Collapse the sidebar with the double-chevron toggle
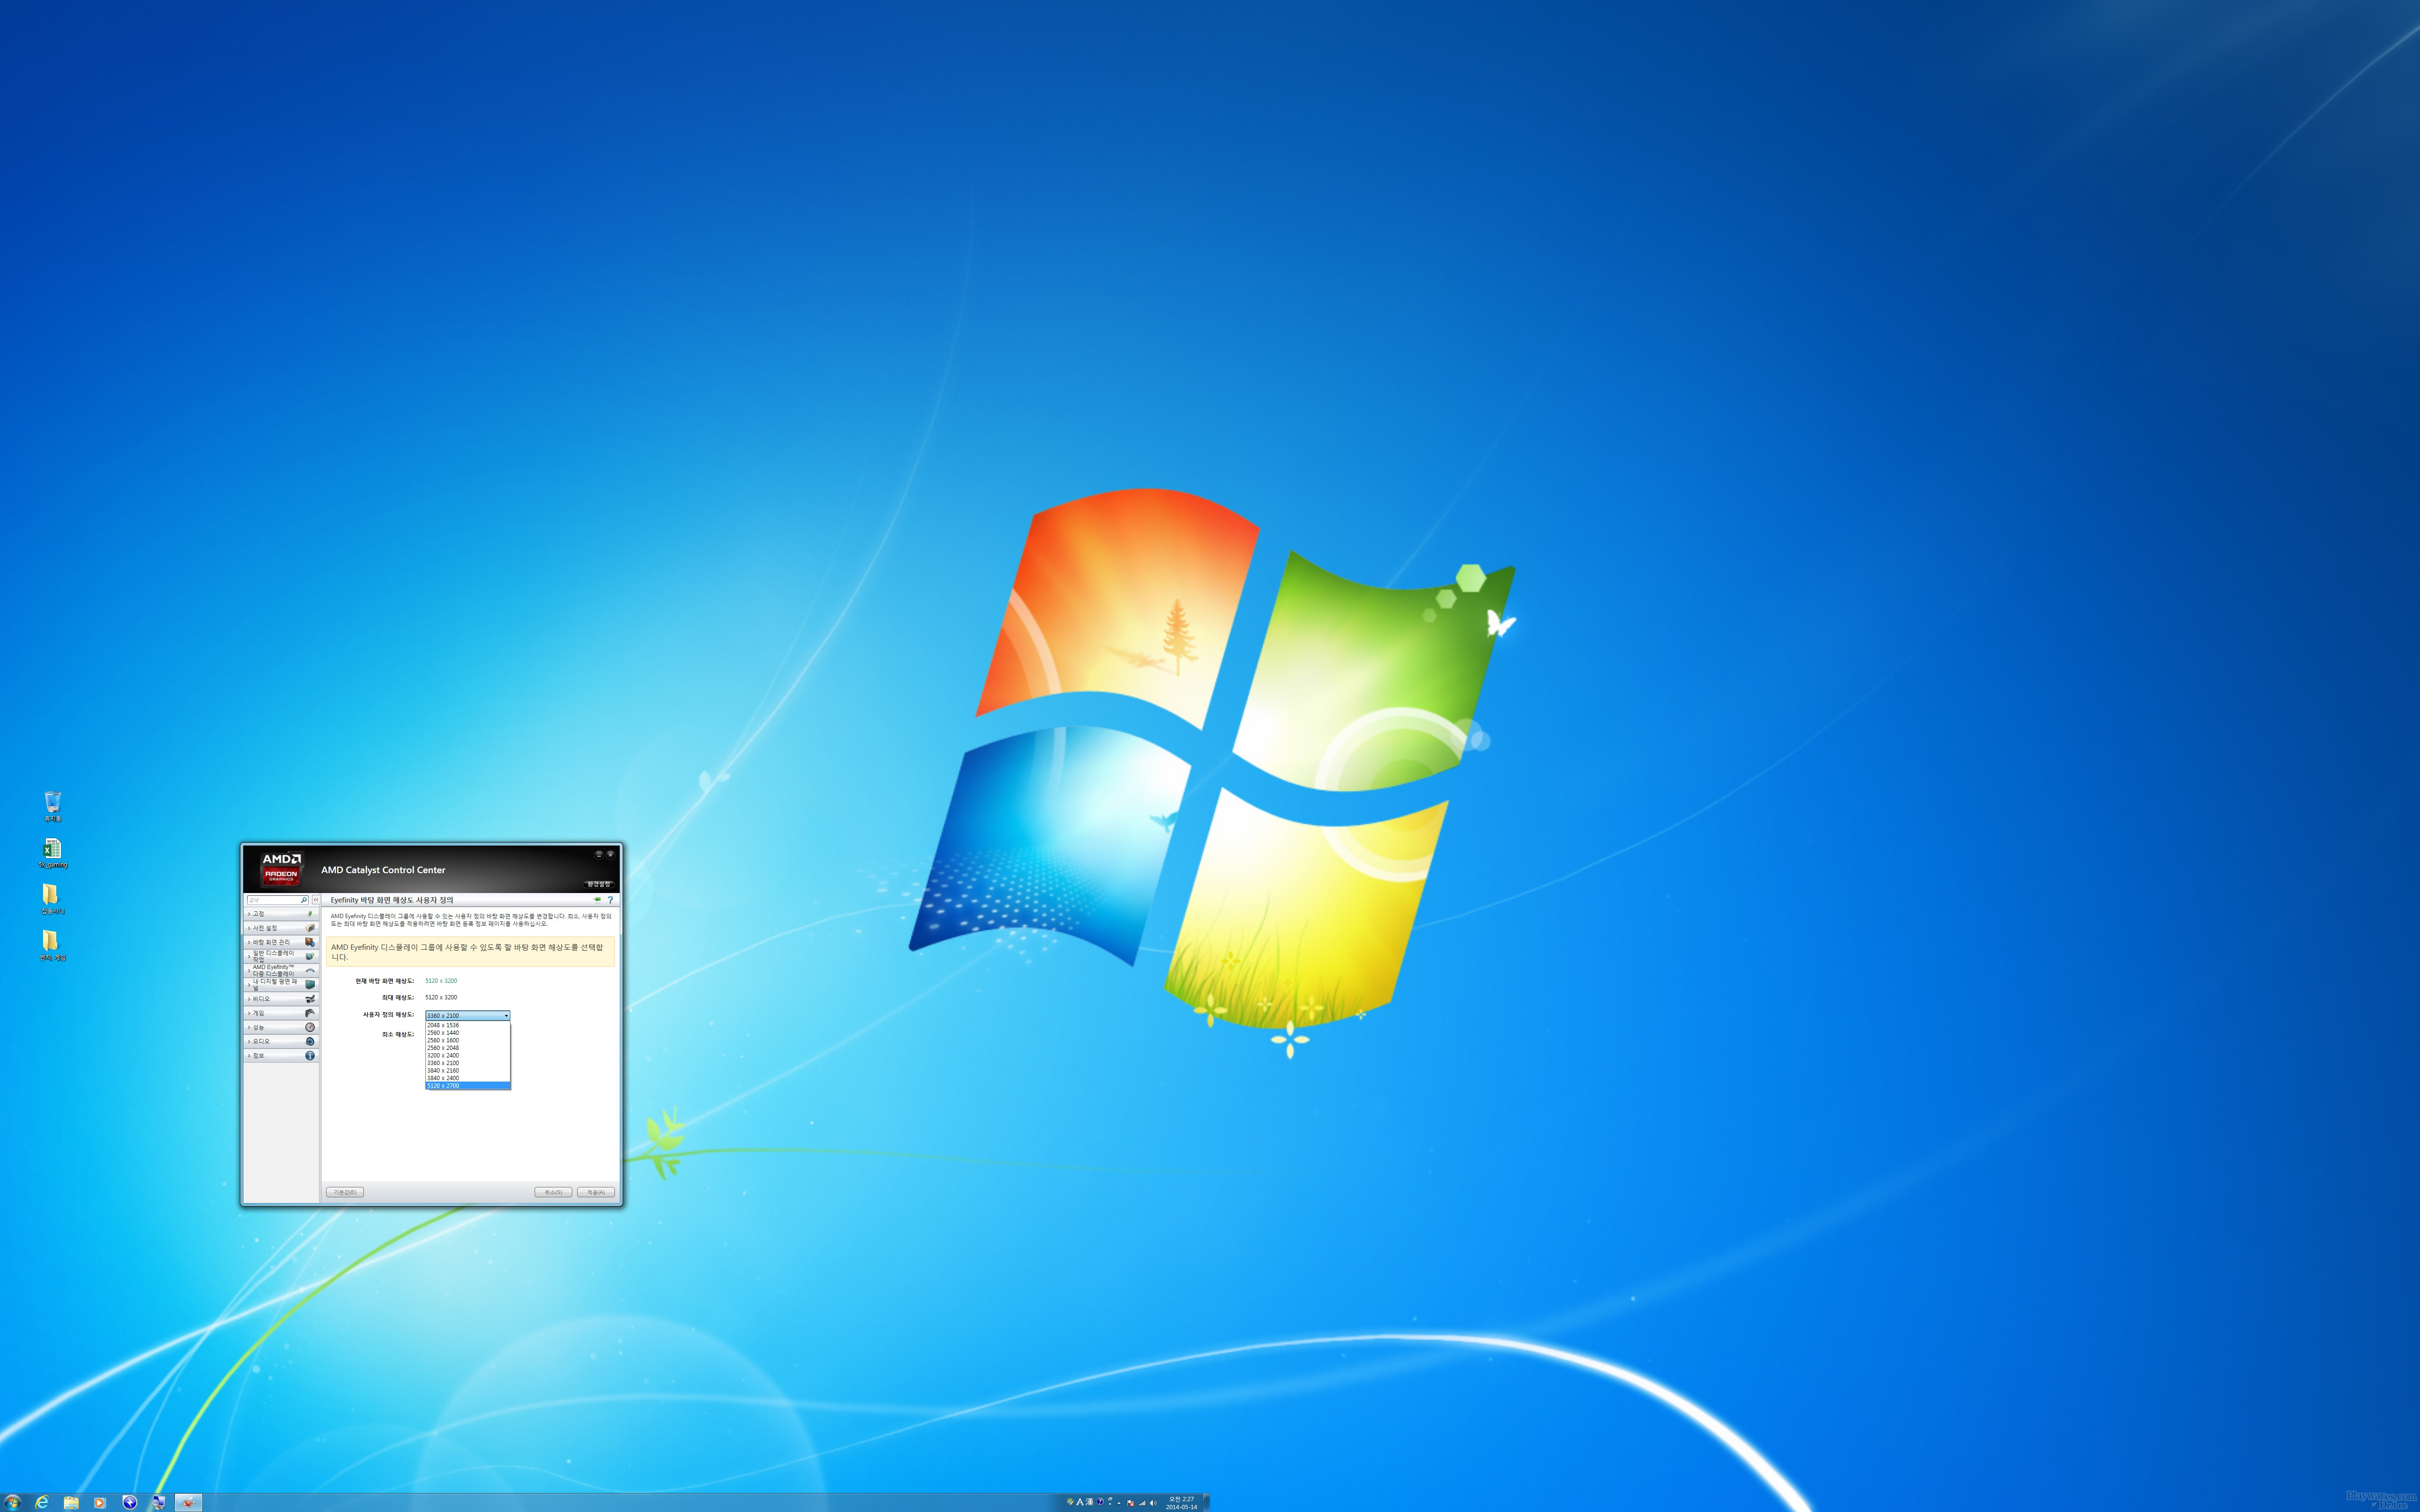Image resolution: width=2420 pixels, height=1512 pixels. click(316, 900)
